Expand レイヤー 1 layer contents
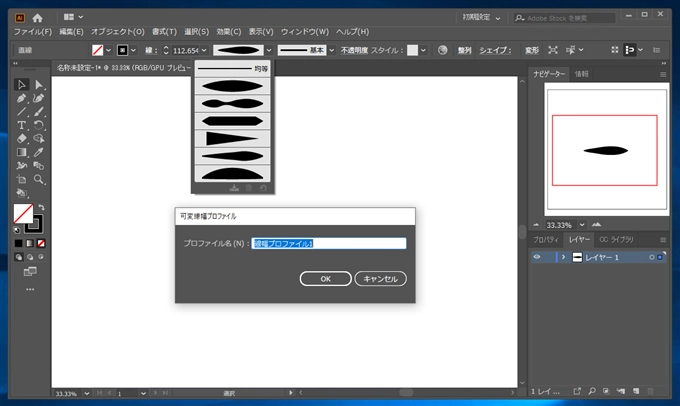Viewport: 680px width, 406px height. click(563, 257)
